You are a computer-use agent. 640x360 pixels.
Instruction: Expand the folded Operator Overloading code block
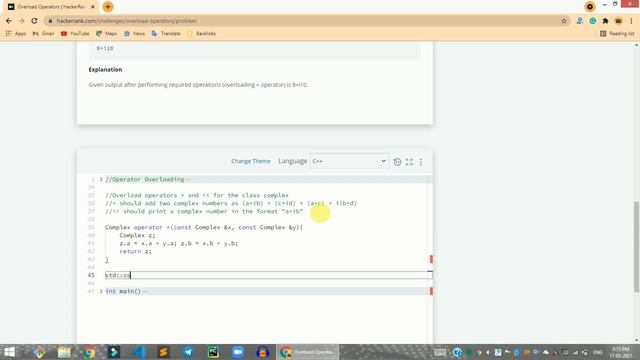tap(101, 179)
